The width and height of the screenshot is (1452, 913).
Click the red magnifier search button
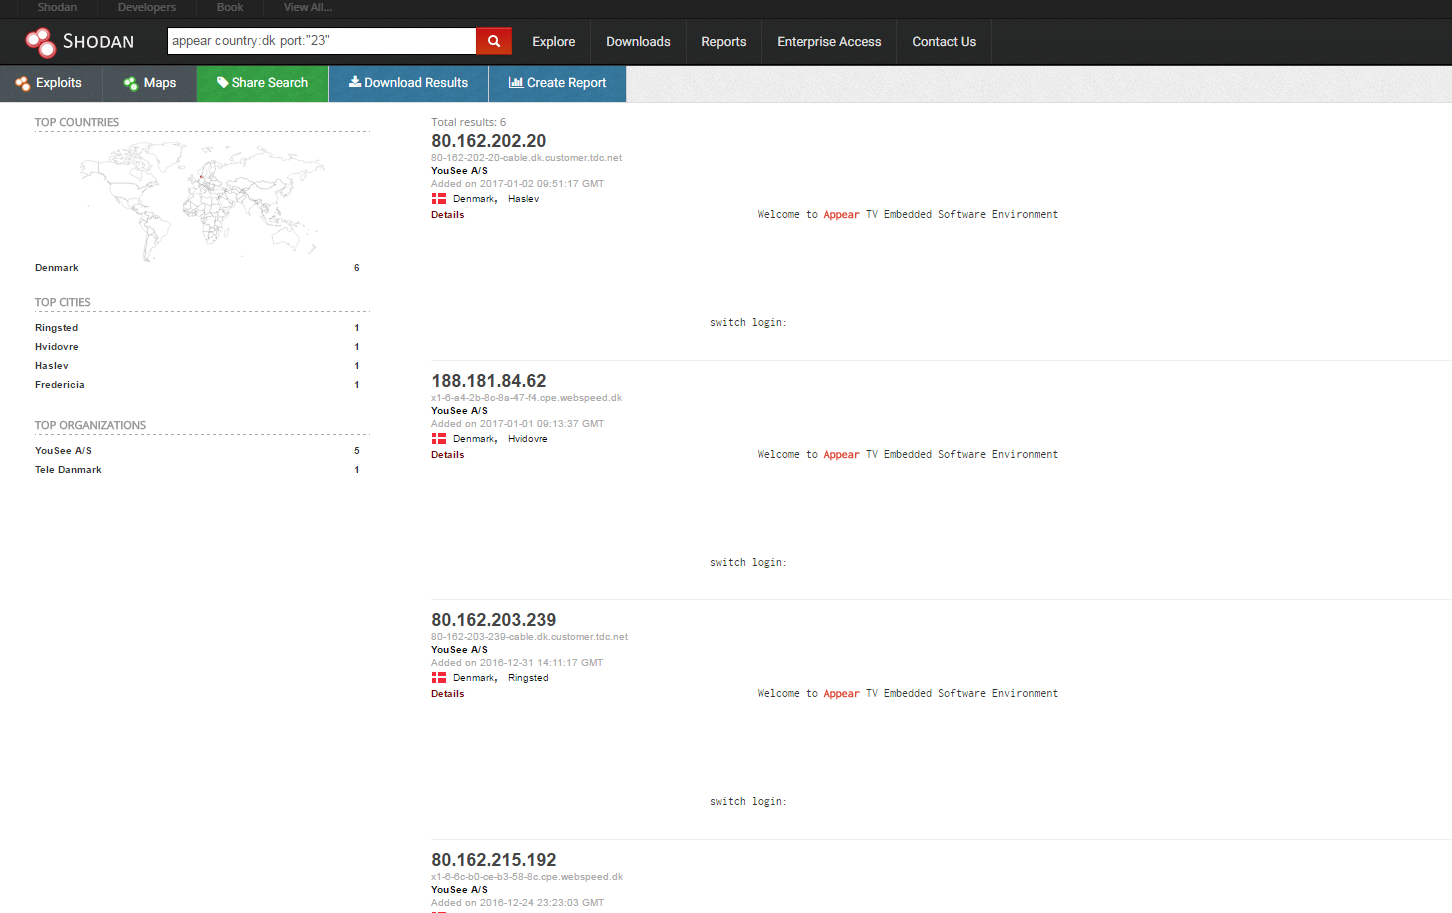(494, 41)
